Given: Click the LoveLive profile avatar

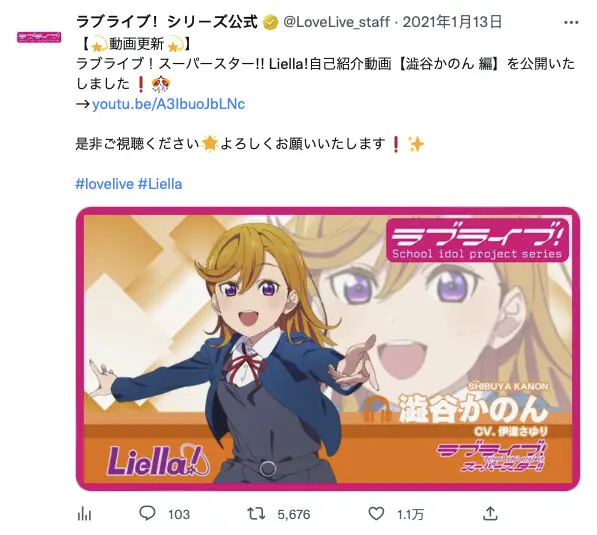Looking at the screenshot, I should click(39, 37).
